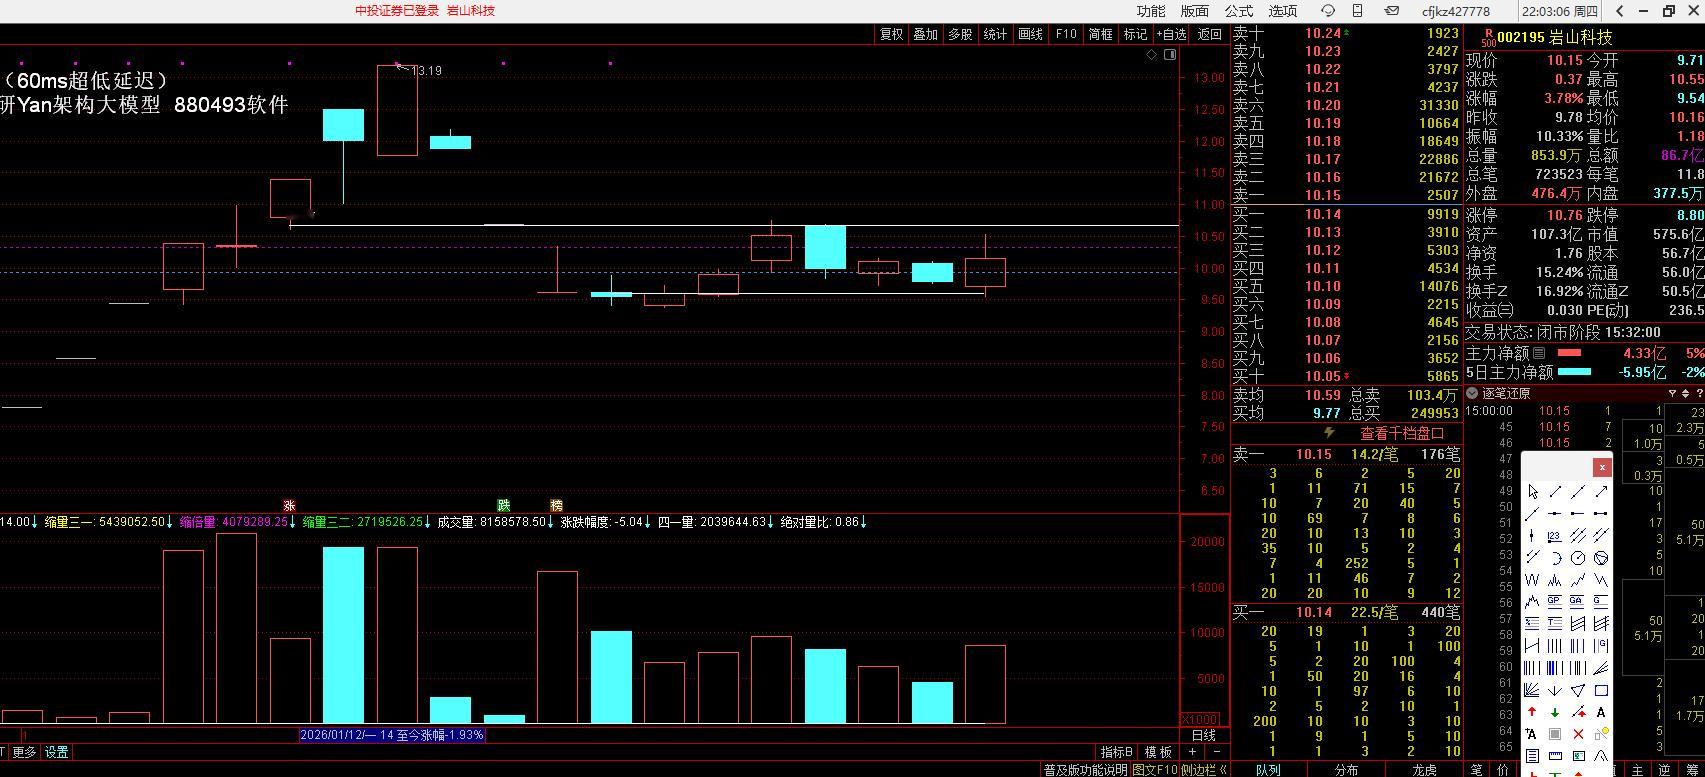Select the GP lines tool
This screenshot has width=1705, height=777.
pos(1555,602)
